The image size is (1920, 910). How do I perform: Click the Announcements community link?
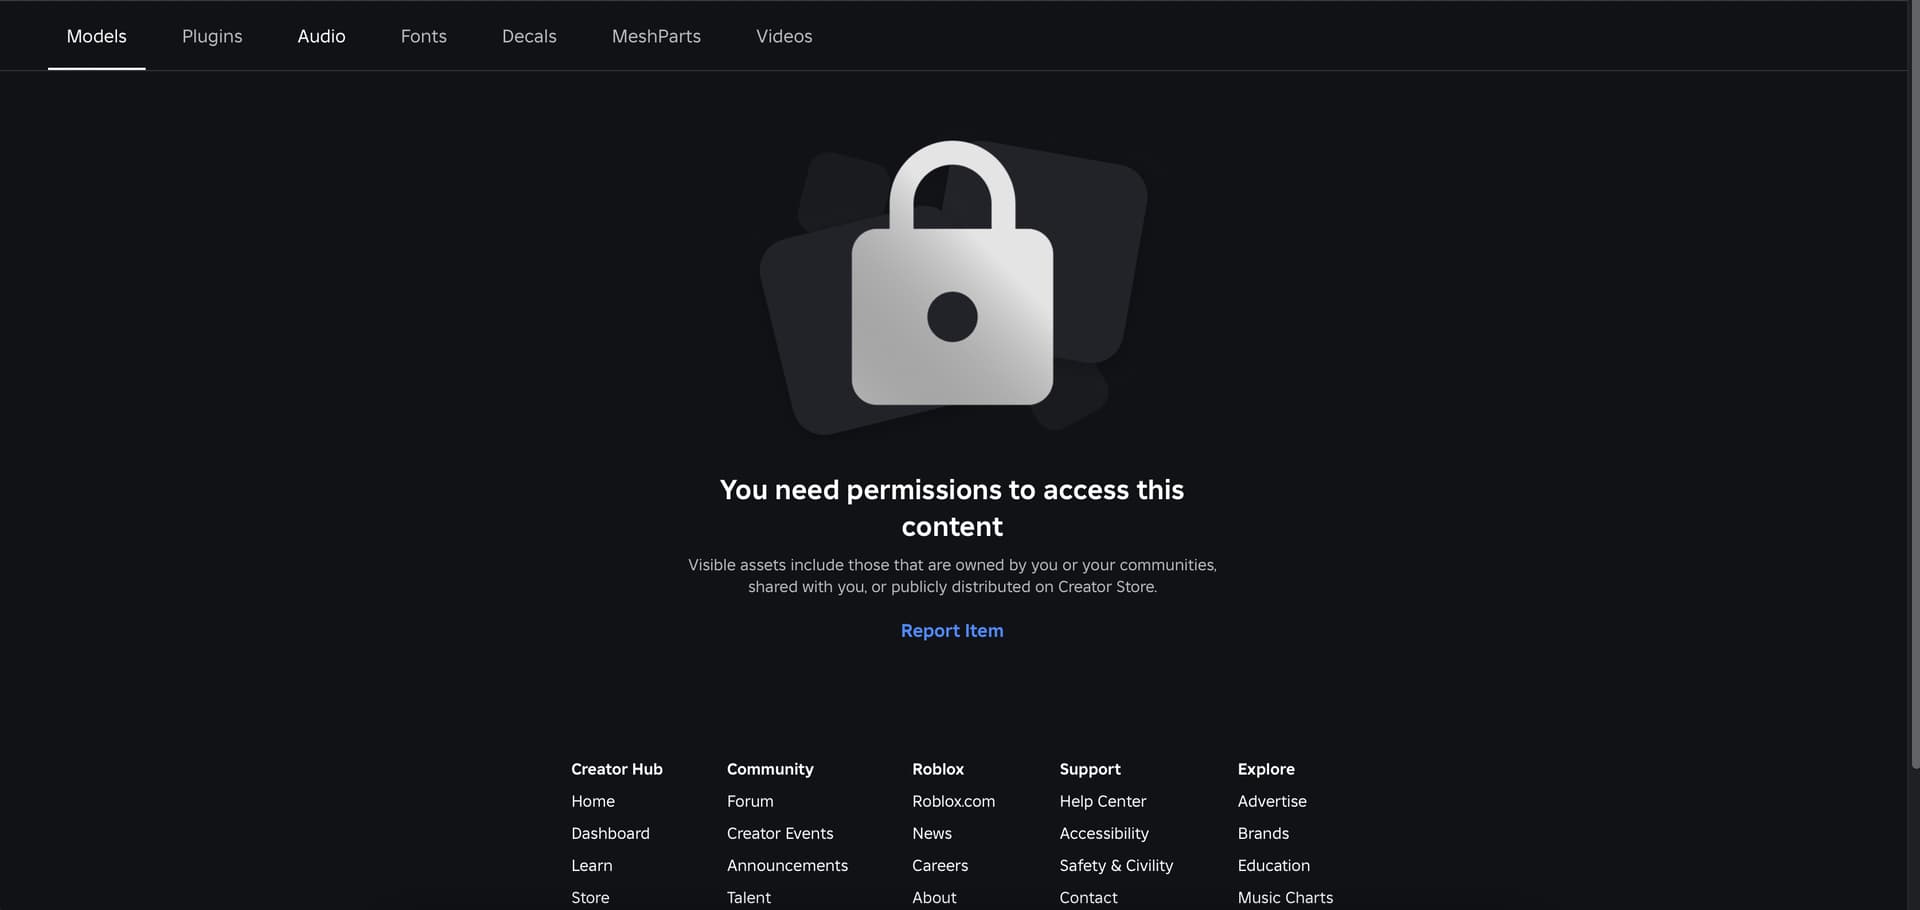tap(787, 865)
